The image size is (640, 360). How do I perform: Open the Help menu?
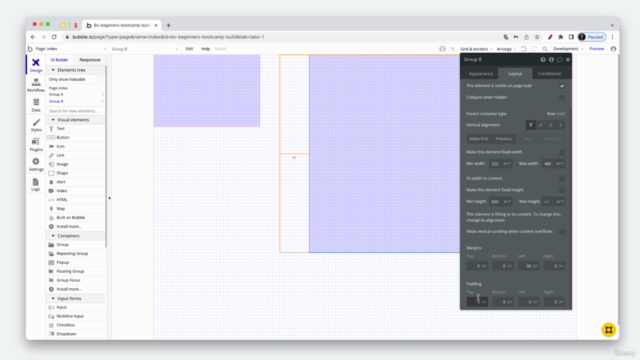coord(205,49)
